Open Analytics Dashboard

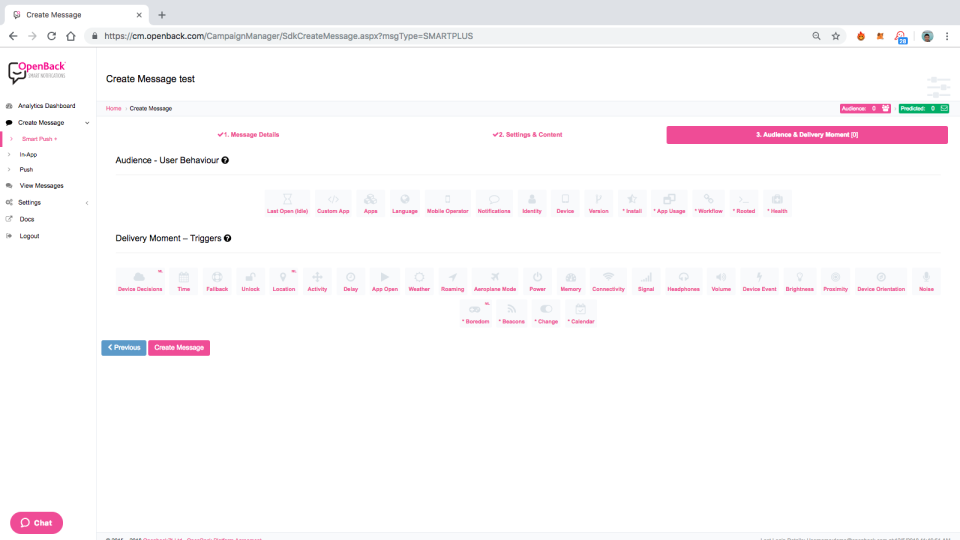point(47,106)
